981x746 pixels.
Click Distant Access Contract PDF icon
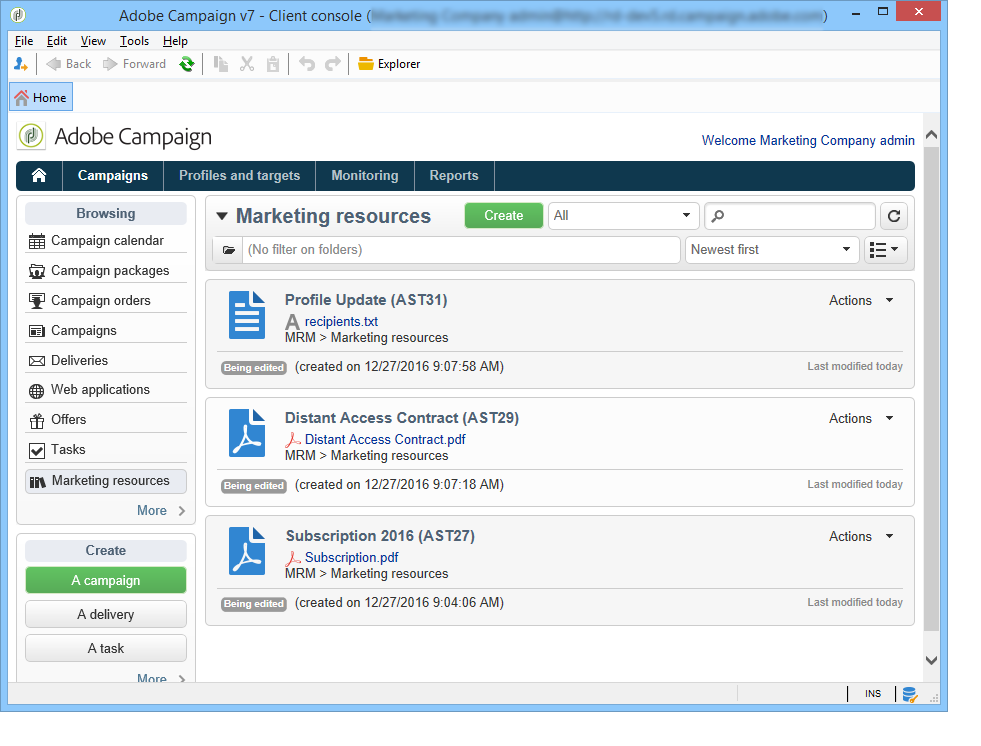point(247,433)
